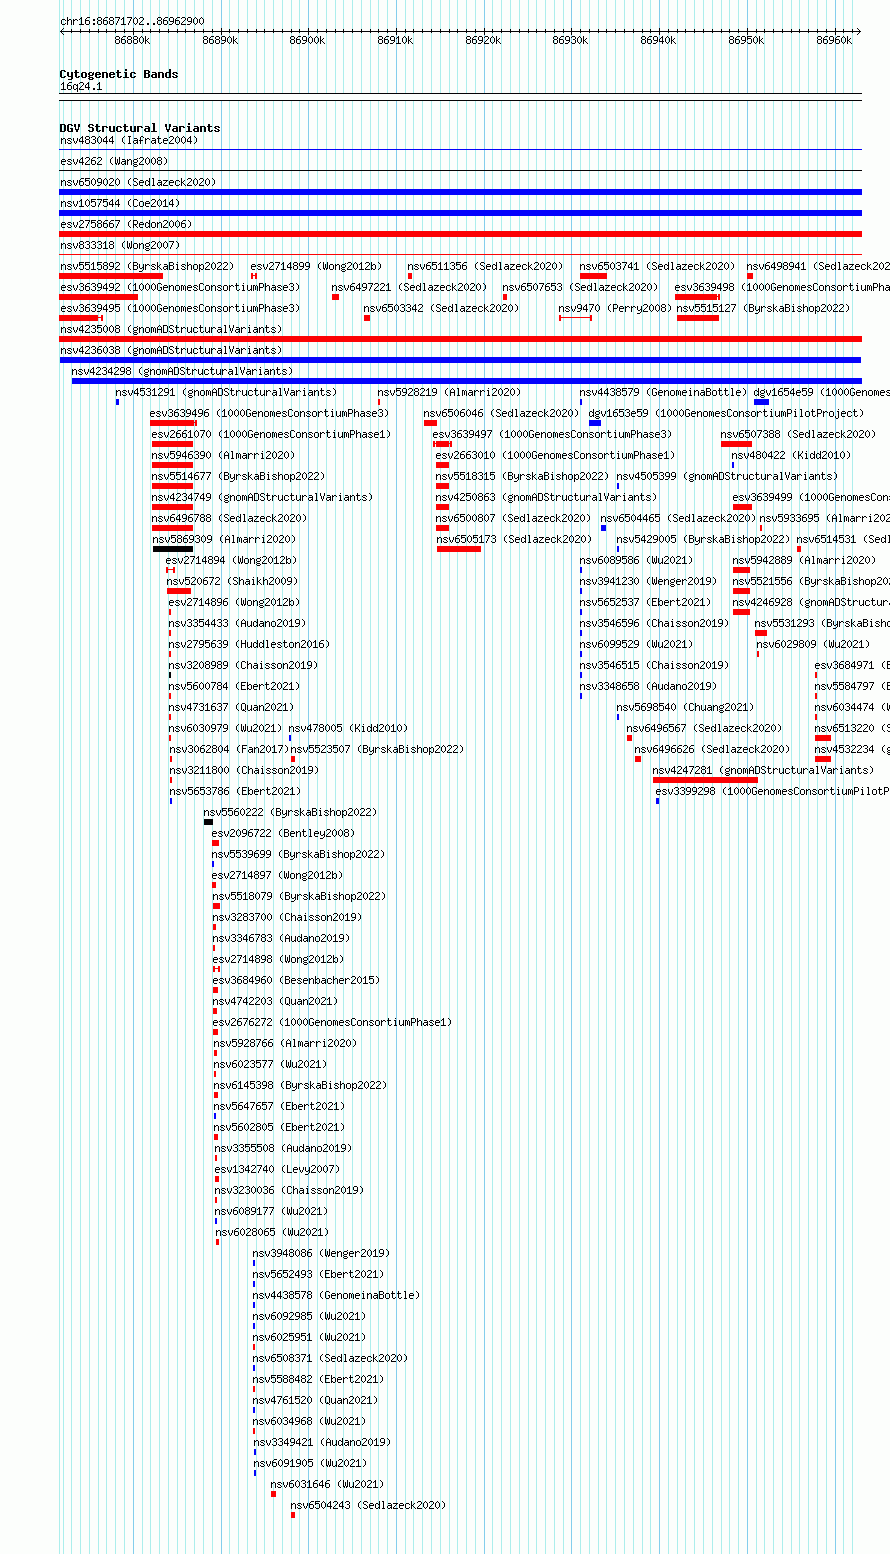The image size is (890, 1554).
Task: Click the blue bar under nsv6509020 (Sedlazeck2020)
Action: tap(460, 192)
